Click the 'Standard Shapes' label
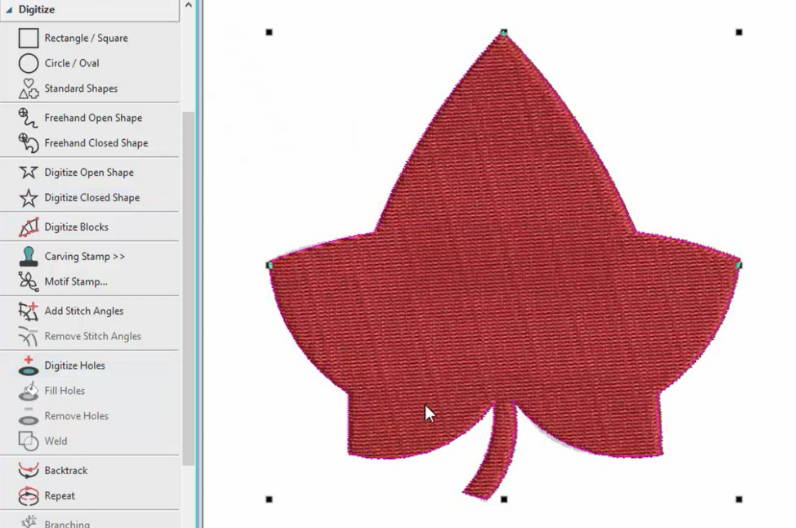 pos(81,88)
